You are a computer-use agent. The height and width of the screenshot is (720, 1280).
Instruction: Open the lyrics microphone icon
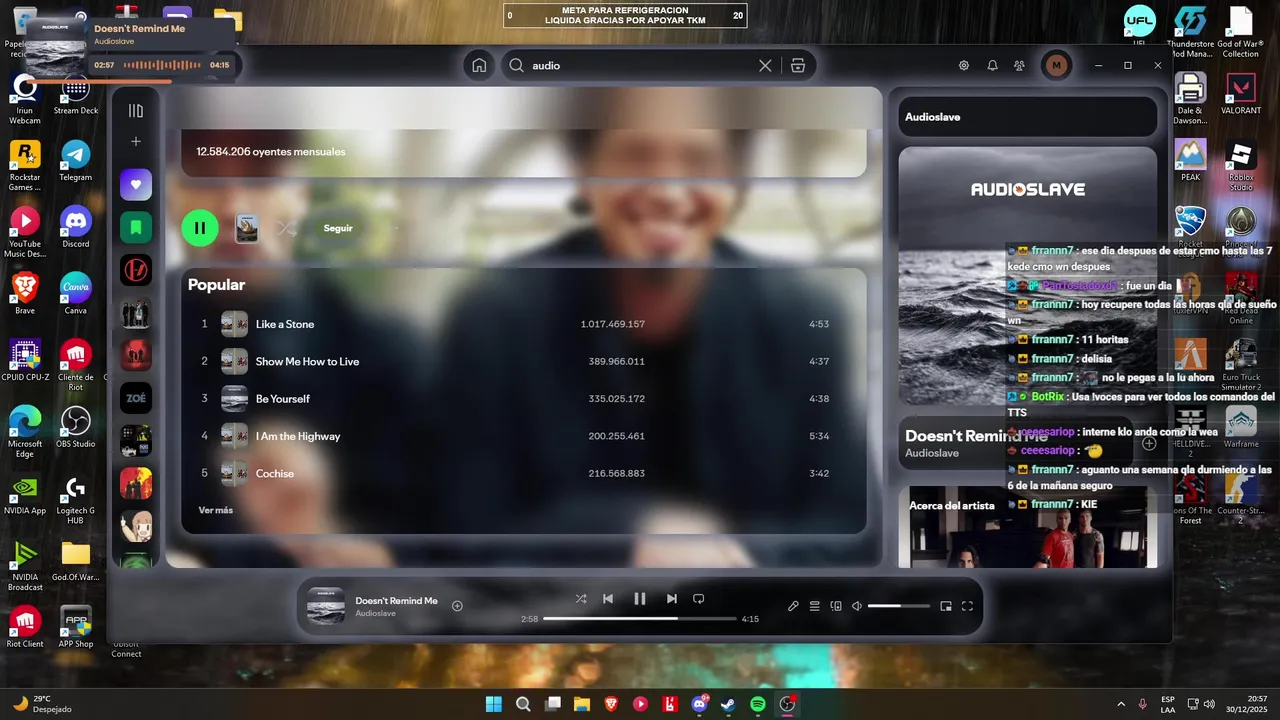[x=793, y=606]
